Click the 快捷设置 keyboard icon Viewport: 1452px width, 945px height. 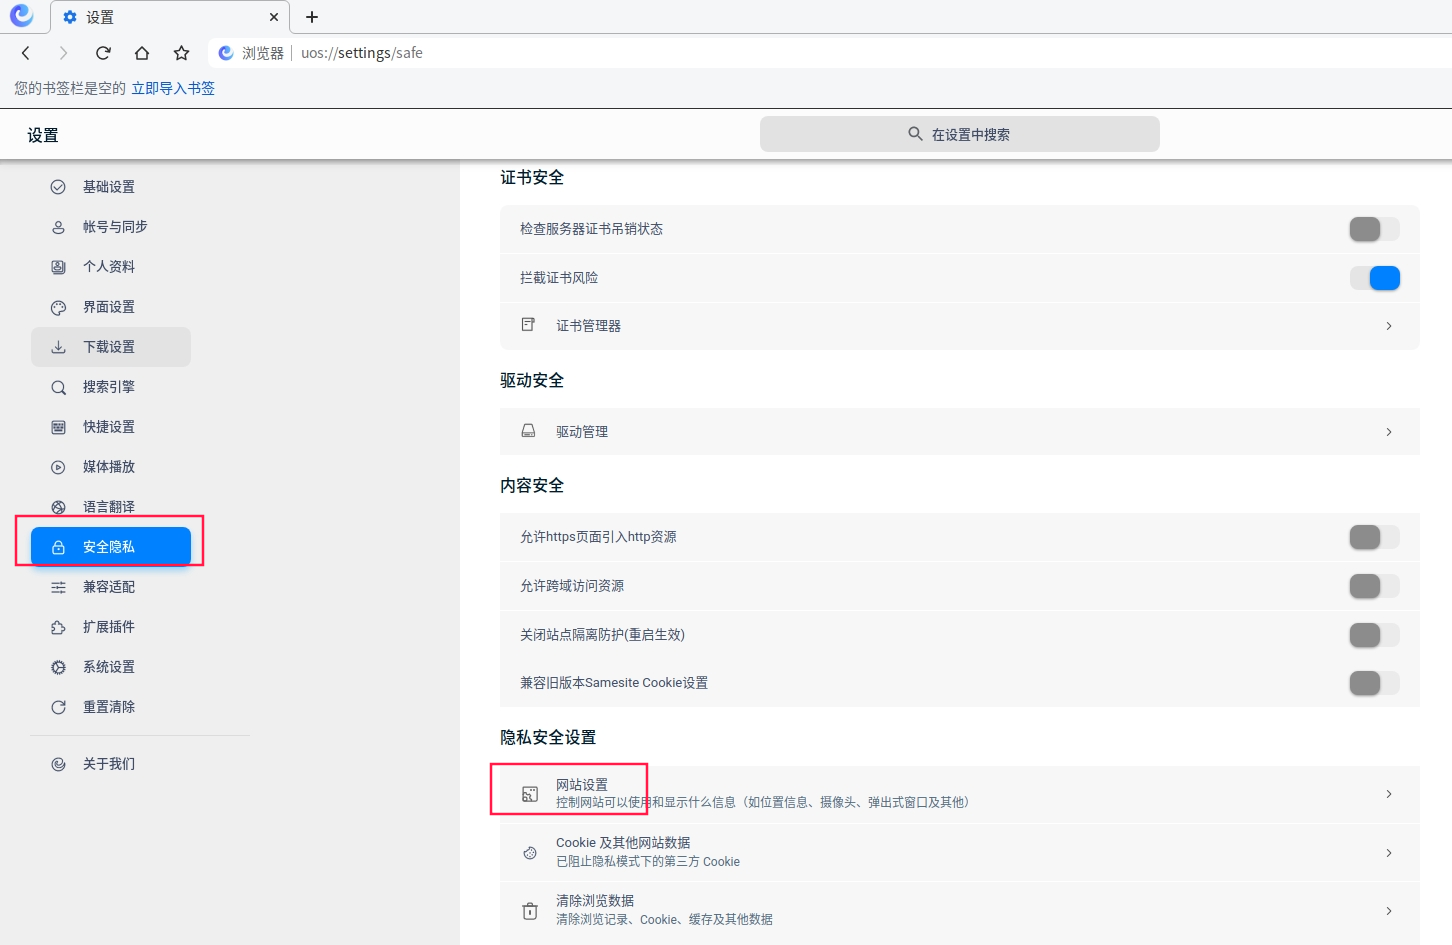pyautogui.click(x=58, y=427)
